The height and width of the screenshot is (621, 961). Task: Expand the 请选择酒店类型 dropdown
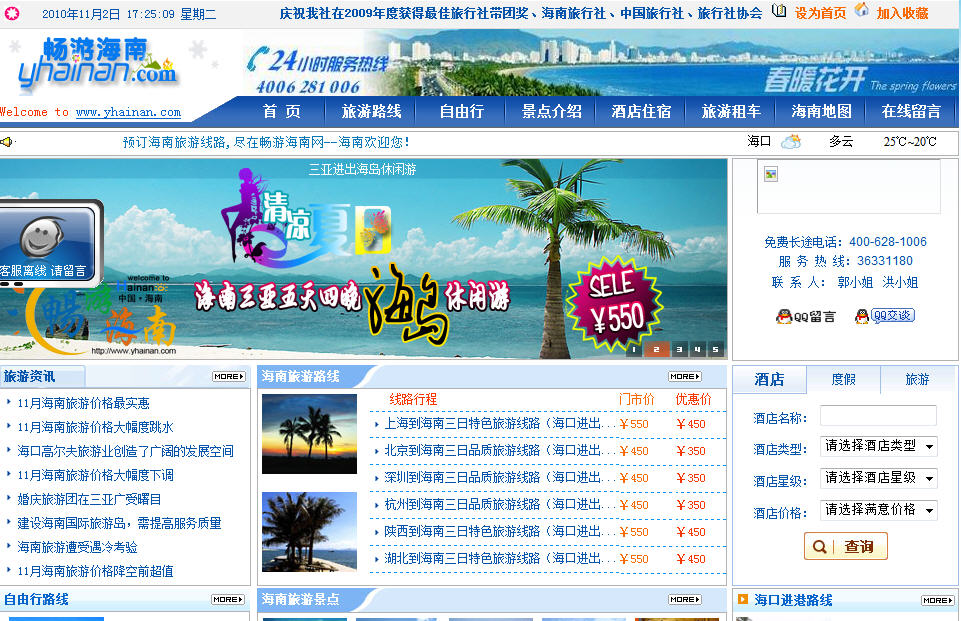click(x=878, y=446)
